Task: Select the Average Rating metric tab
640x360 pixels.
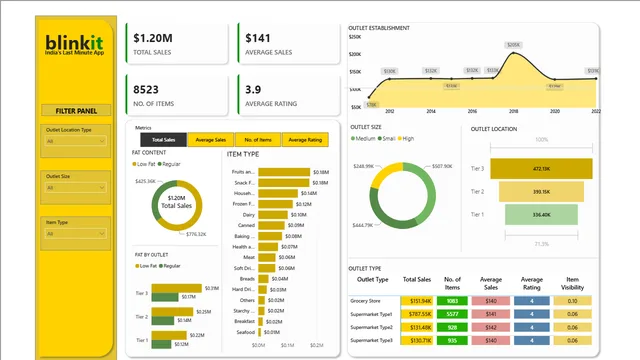Action: tap(305, 140)
